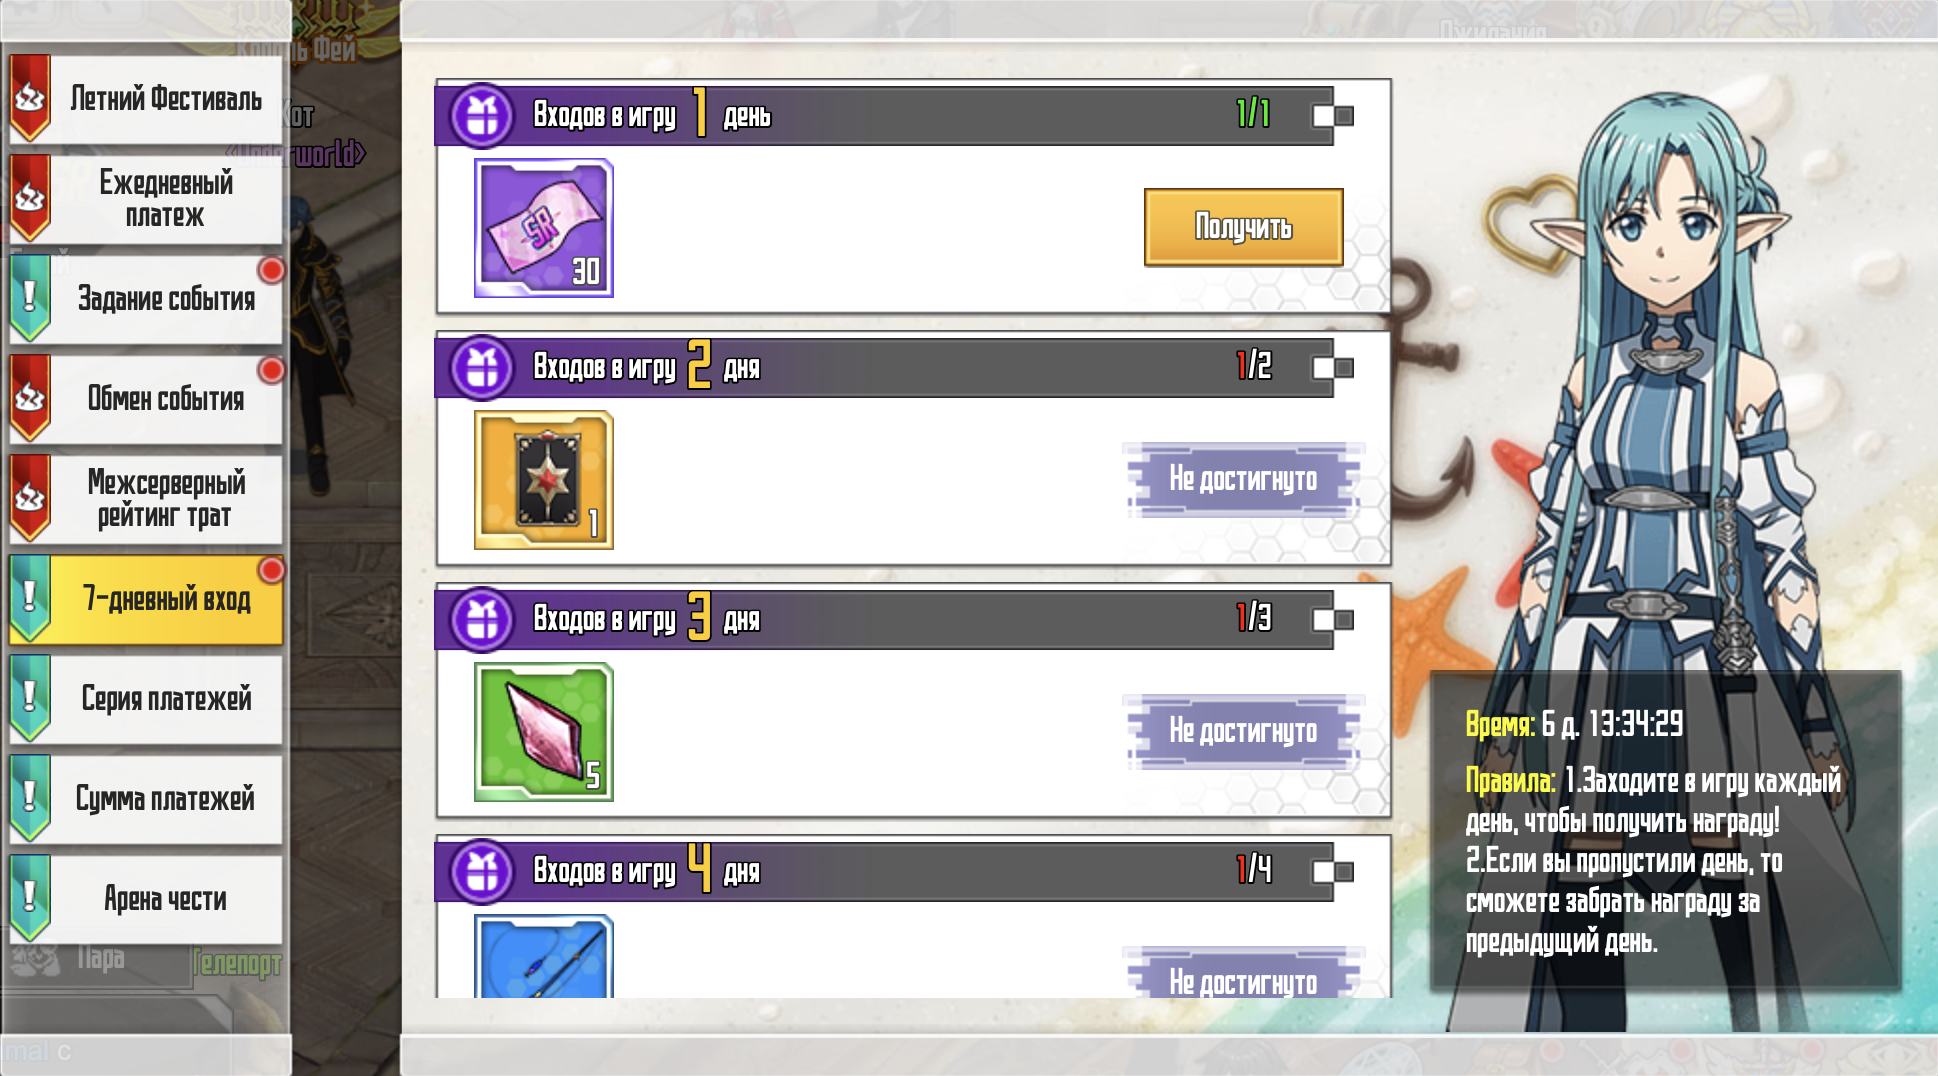Open the Арена чести tab
Screen dimensions: 1938x1076
coord(146,899)
